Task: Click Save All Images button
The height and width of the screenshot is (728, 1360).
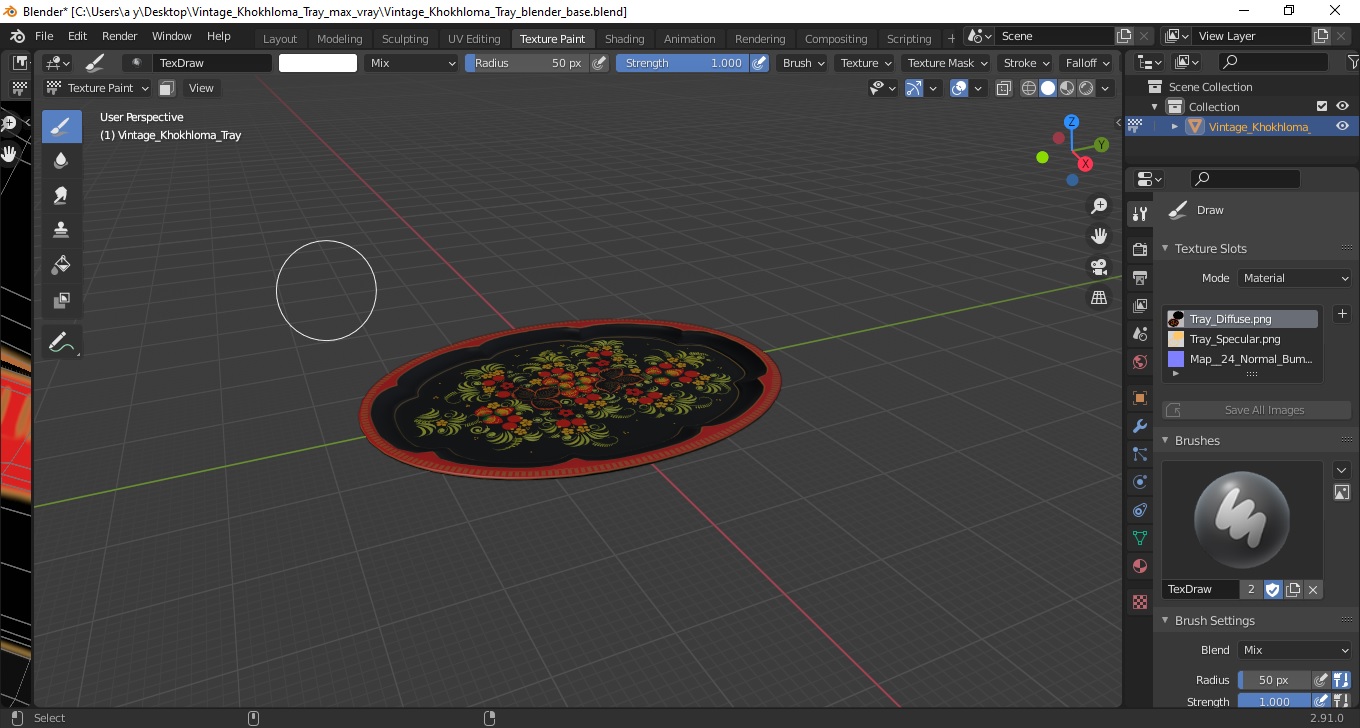Action: coord(1256,410)
